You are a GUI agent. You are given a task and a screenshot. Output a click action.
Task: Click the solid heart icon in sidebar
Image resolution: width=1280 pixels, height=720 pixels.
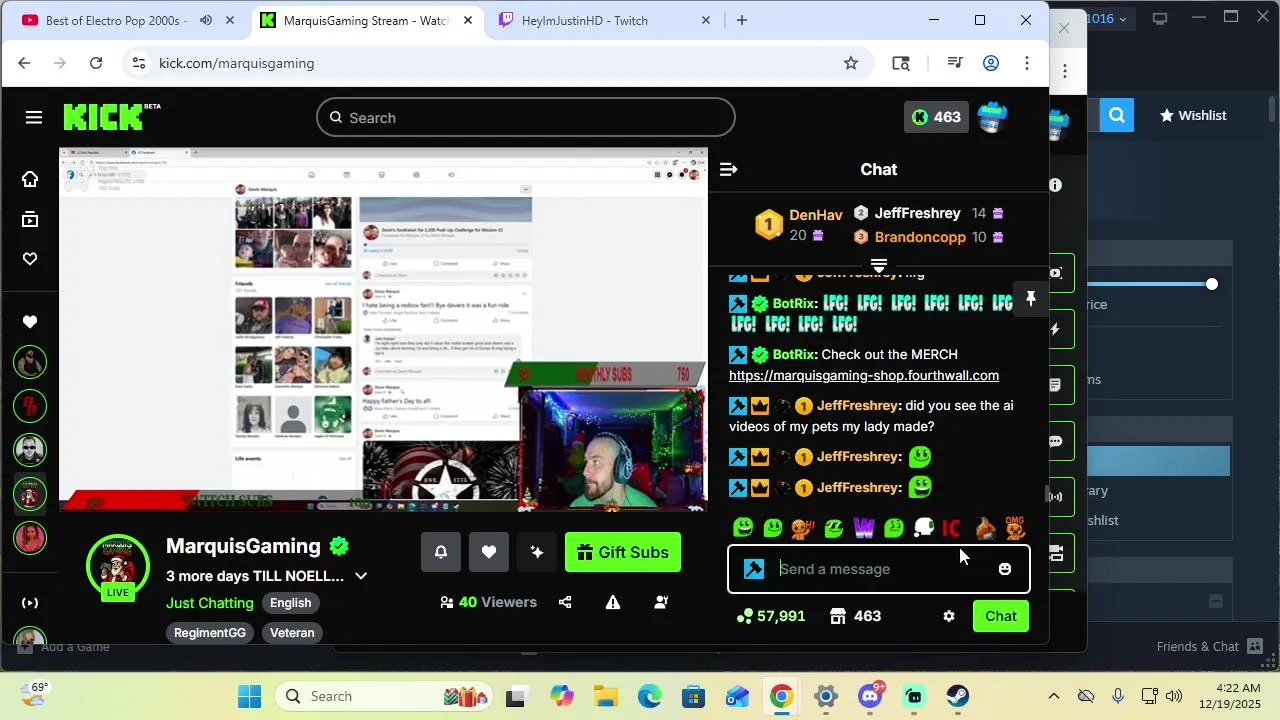click(30, 322)
